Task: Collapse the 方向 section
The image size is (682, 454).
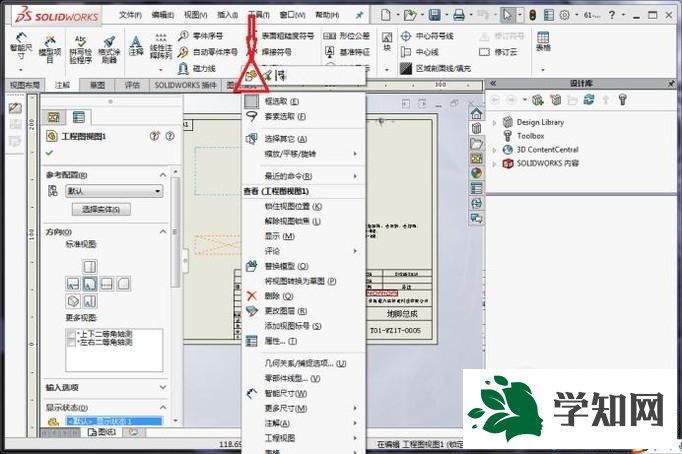Action: click(163, 231)
